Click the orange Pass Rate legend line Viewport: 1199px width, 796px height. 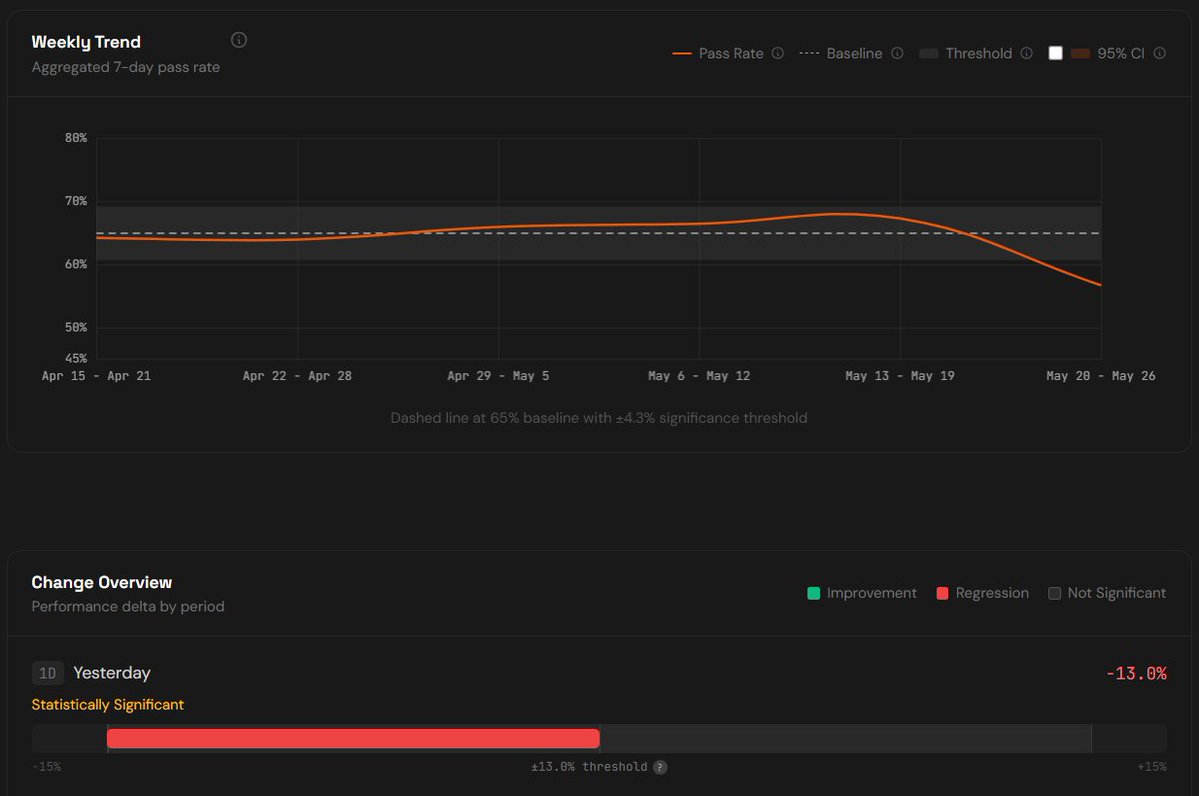click(681, 54)
